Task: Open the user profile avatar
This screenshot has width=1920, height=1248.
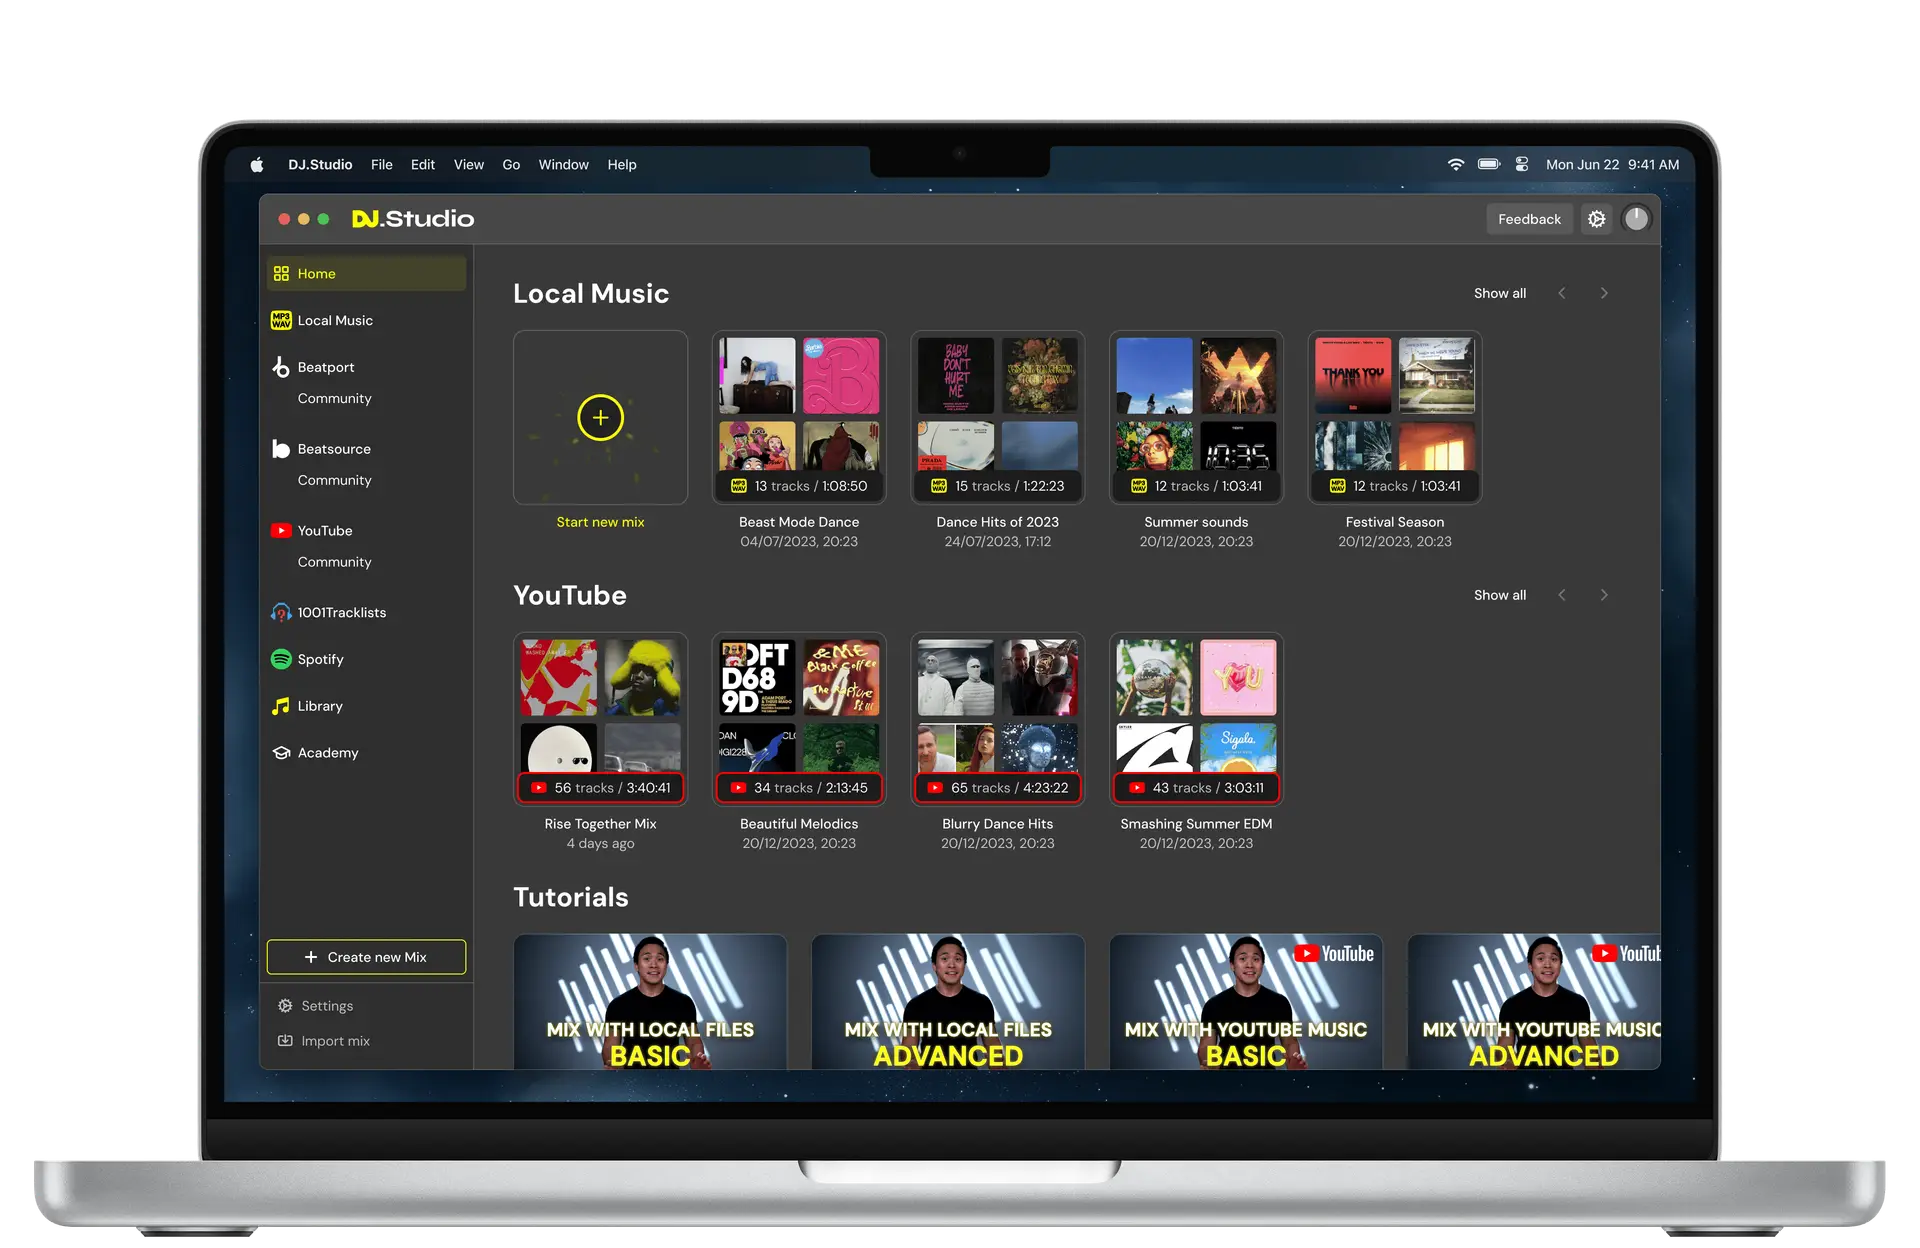Action: tap(1636, 219)
